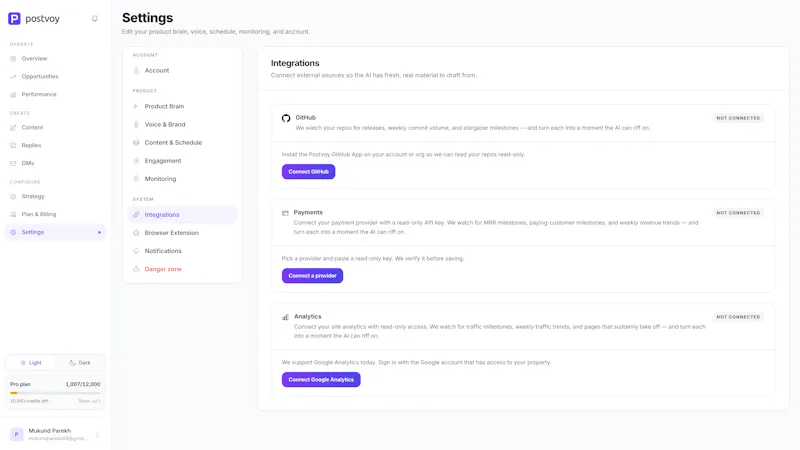Click the Pro plan credits progress bar
This screenshot has width=800, height=450.
55,393
